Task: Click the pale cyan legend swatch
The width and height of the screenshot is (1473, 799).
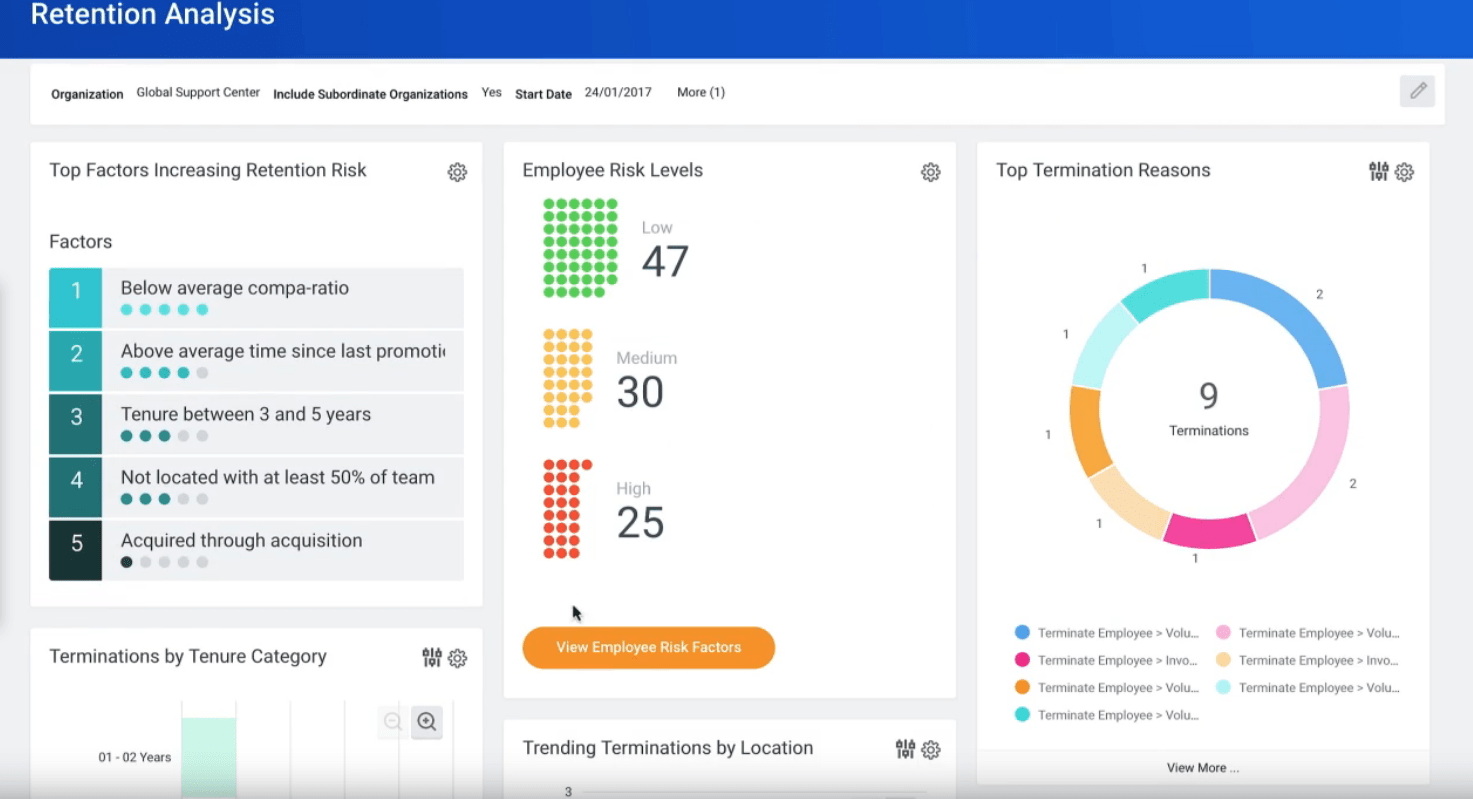Action: [1223, 687]
